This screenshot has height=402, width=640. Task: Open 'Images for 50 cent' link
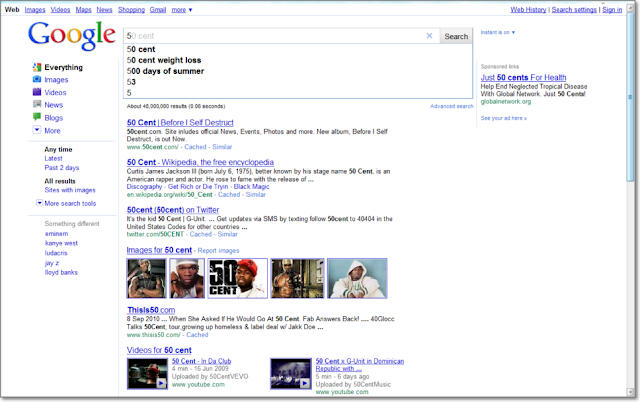pos(159,250)
